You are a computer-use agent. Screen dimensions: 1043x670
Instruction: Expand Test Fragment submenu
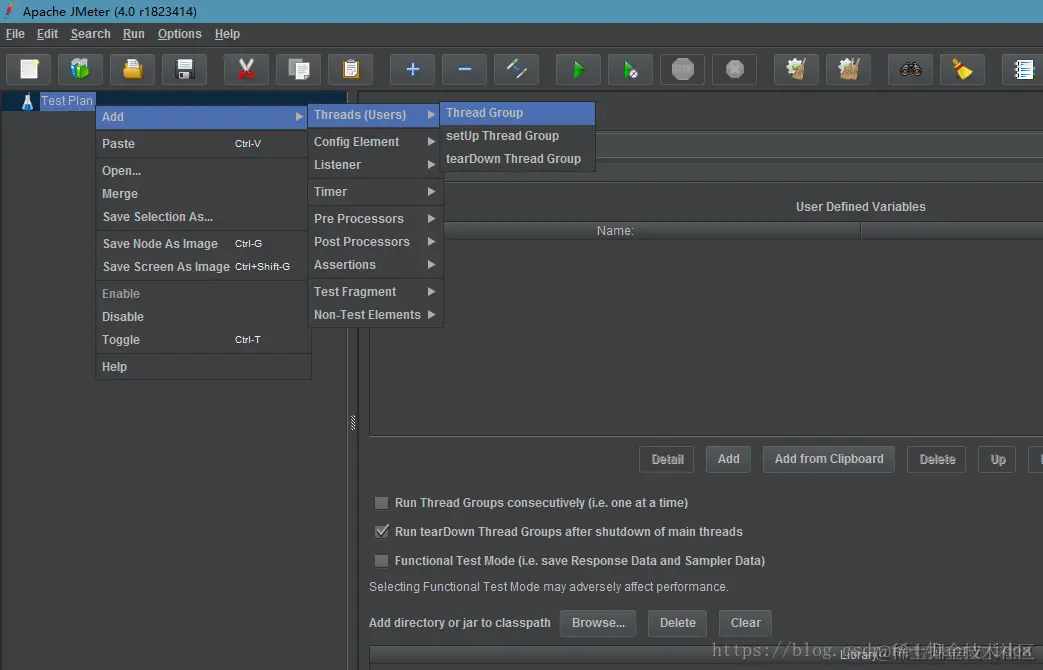374,292
